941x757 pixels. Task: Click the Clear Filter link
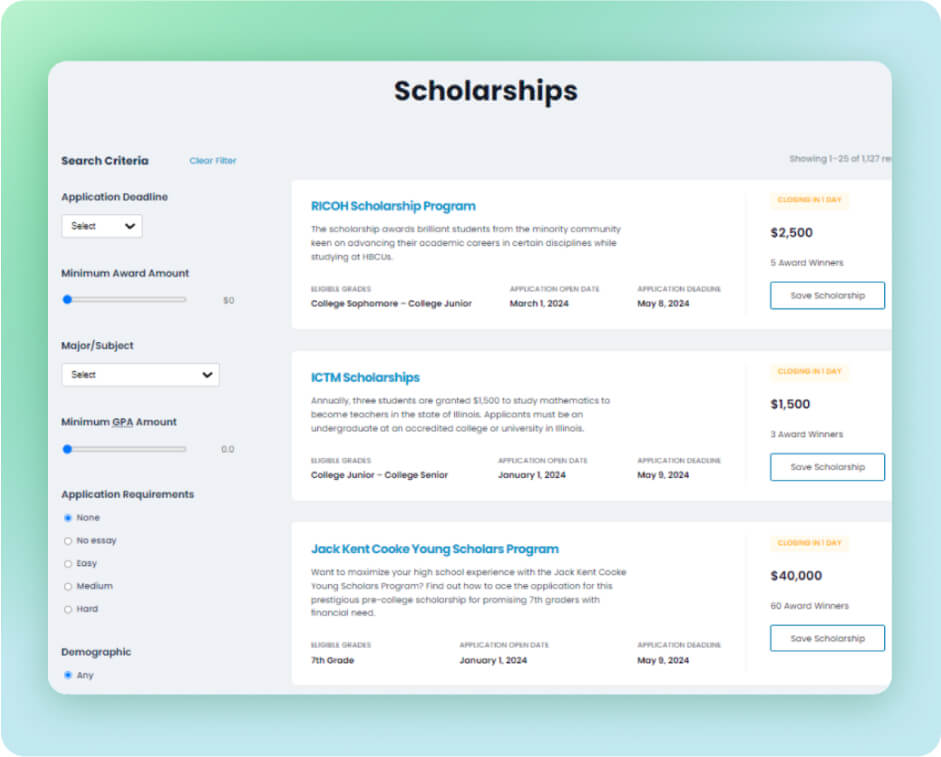pos(213,161)
